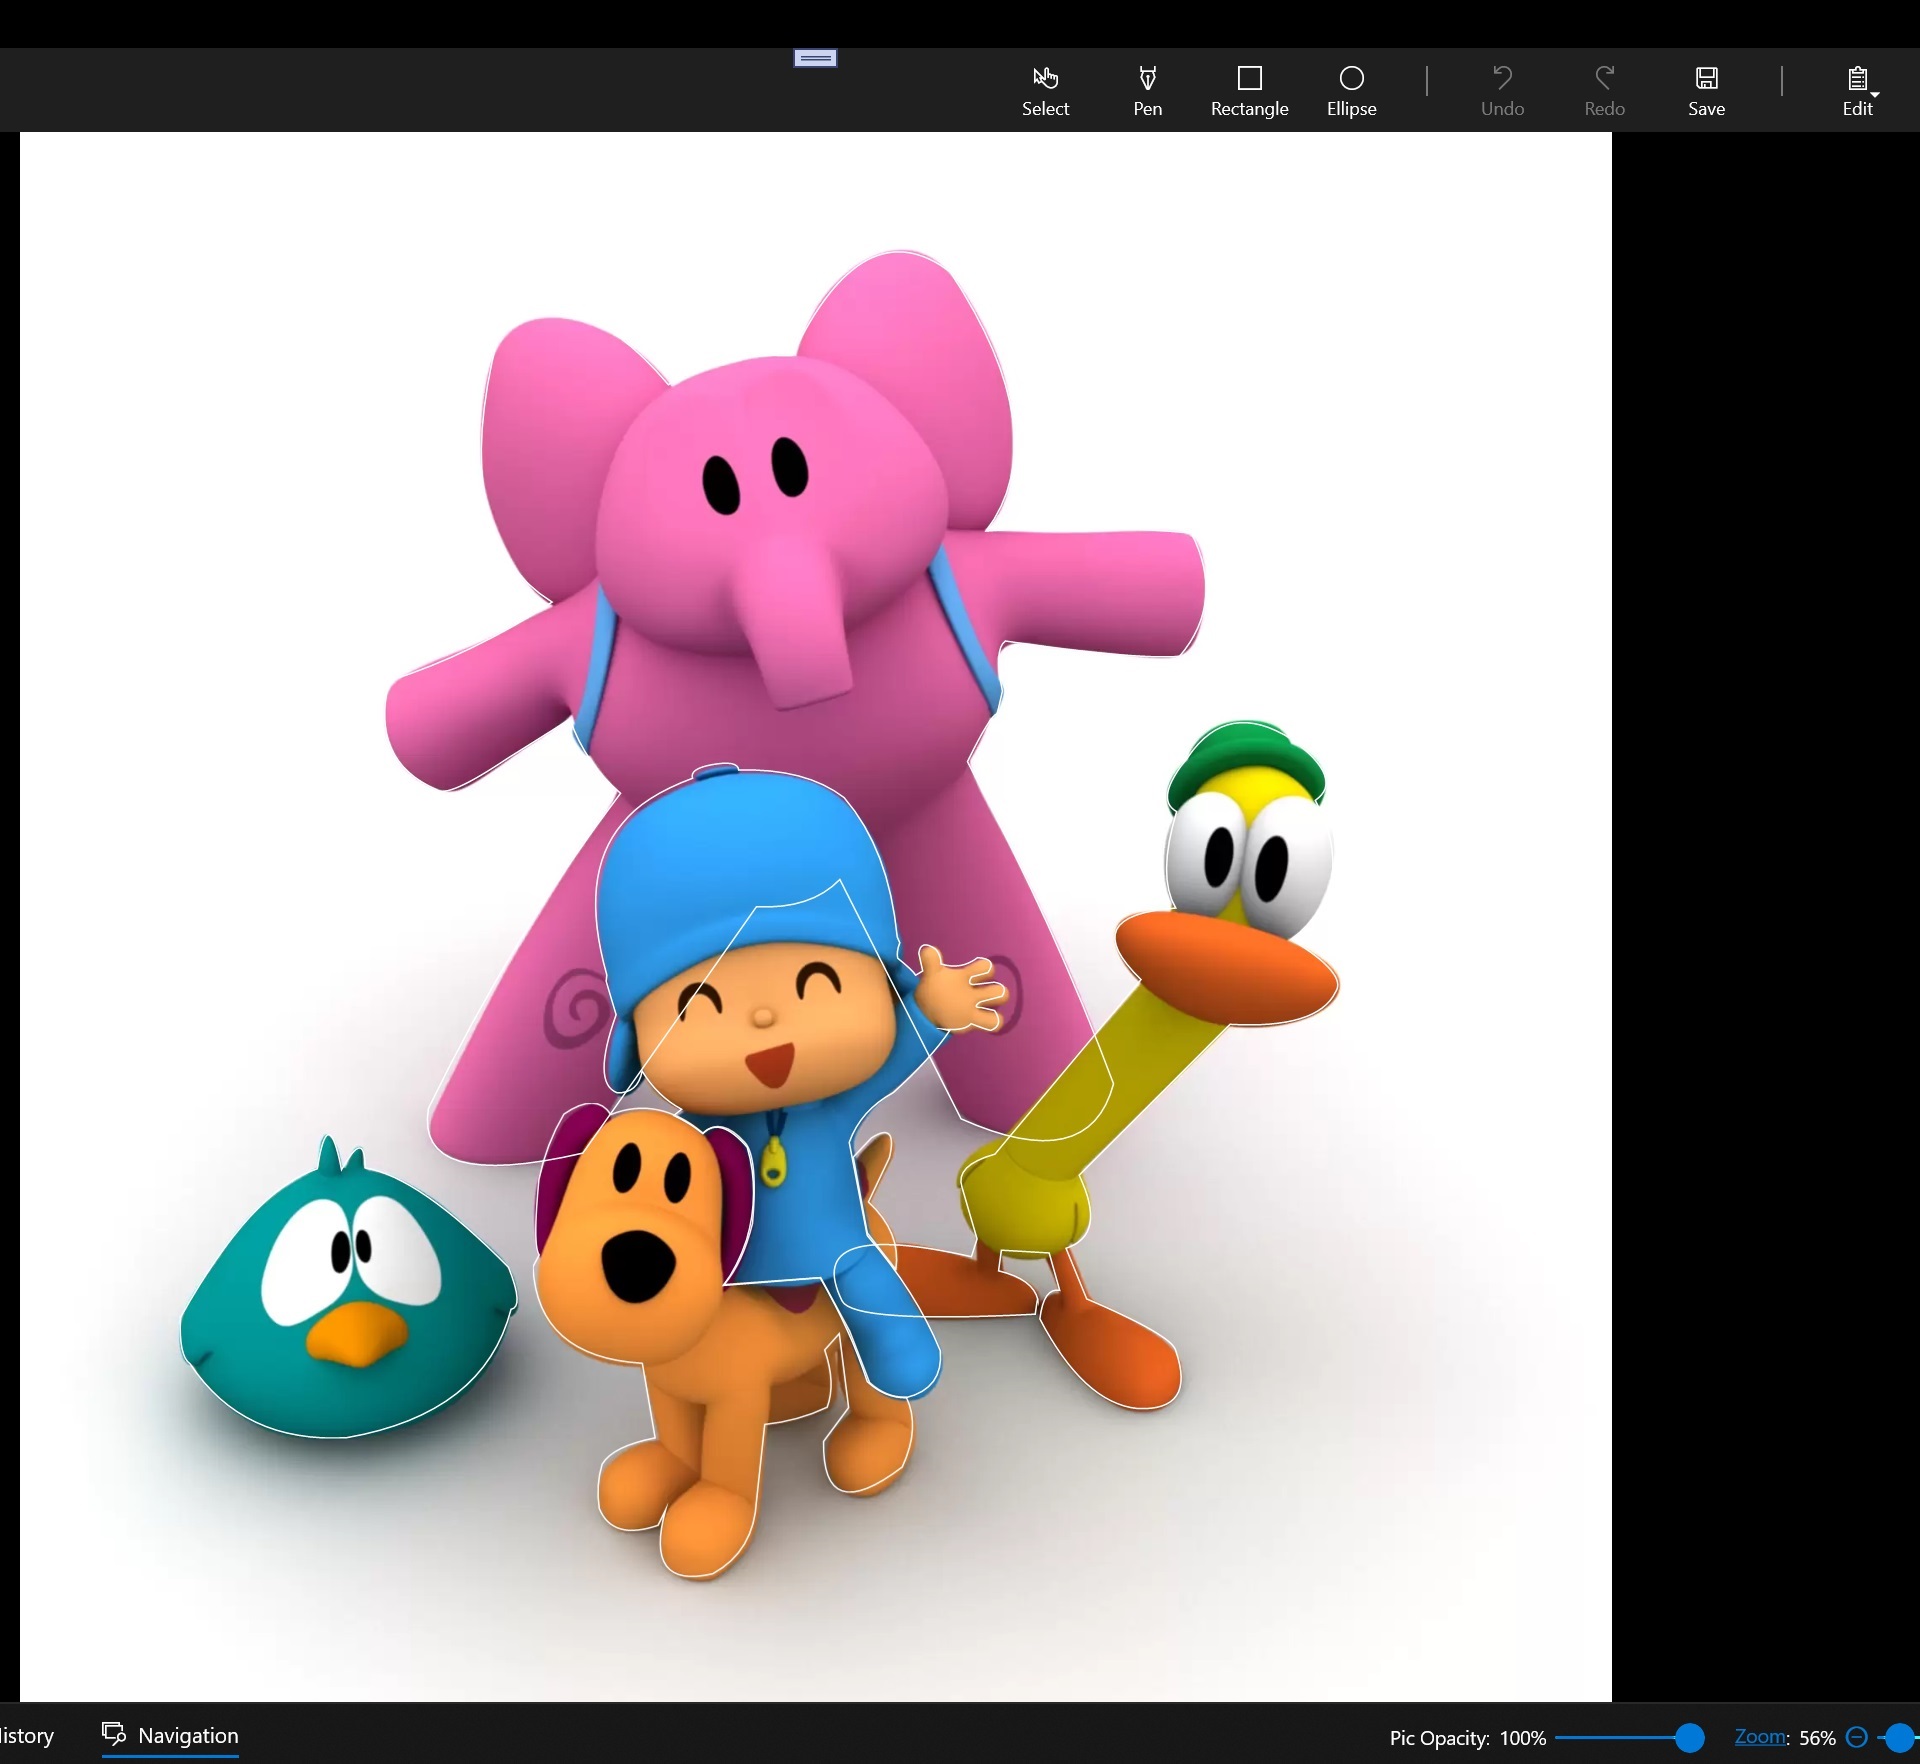Viewport: 1920px width, 1764px height.
Task: Open the Edit clipboard menu
Action: coord(1858,91)
